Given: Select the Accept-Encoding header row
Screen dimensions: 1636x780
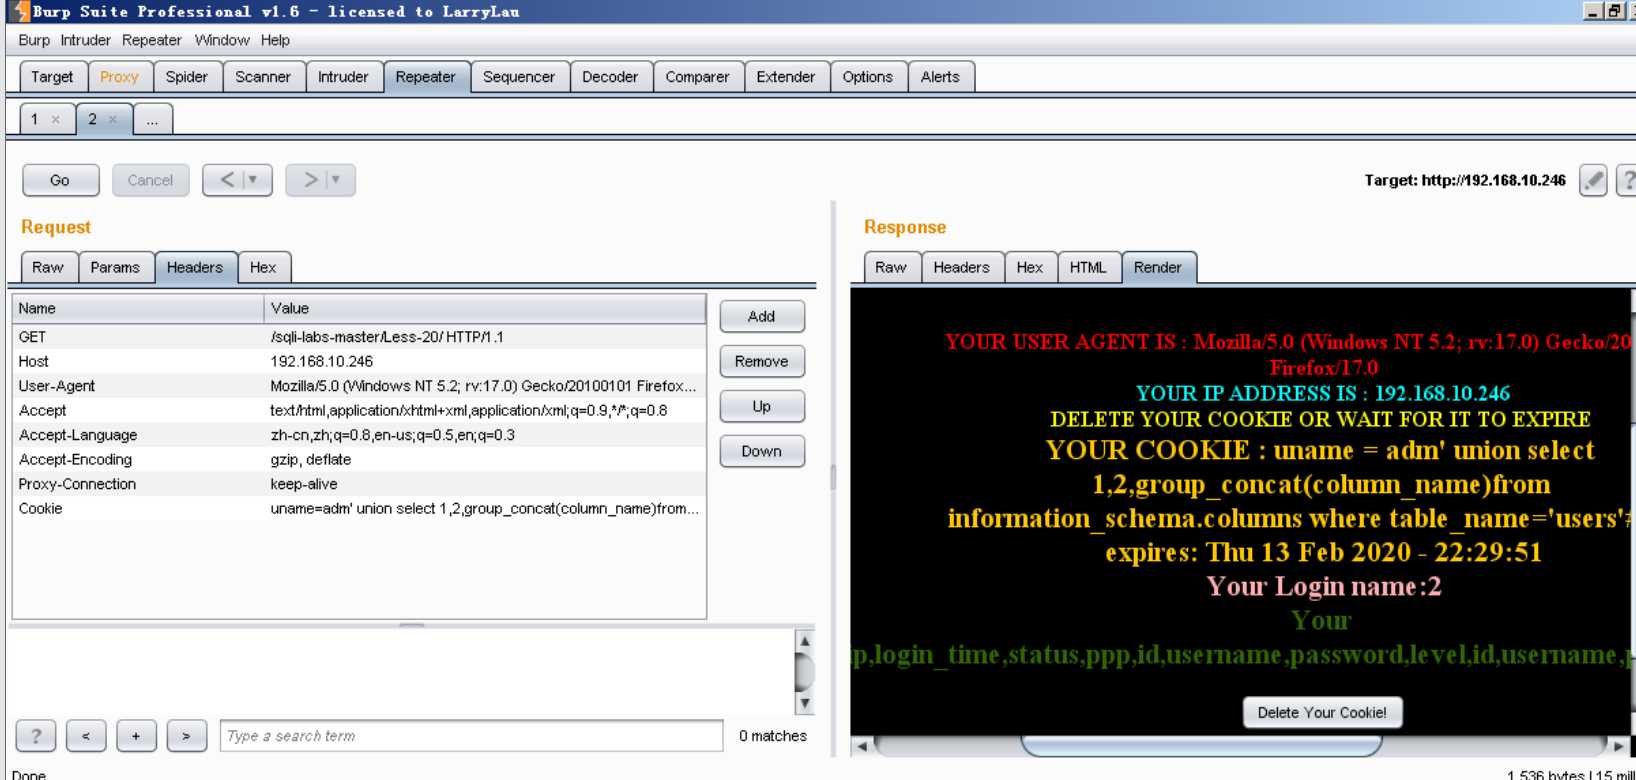Looking at the screenshot, I should tap(359, 459).
